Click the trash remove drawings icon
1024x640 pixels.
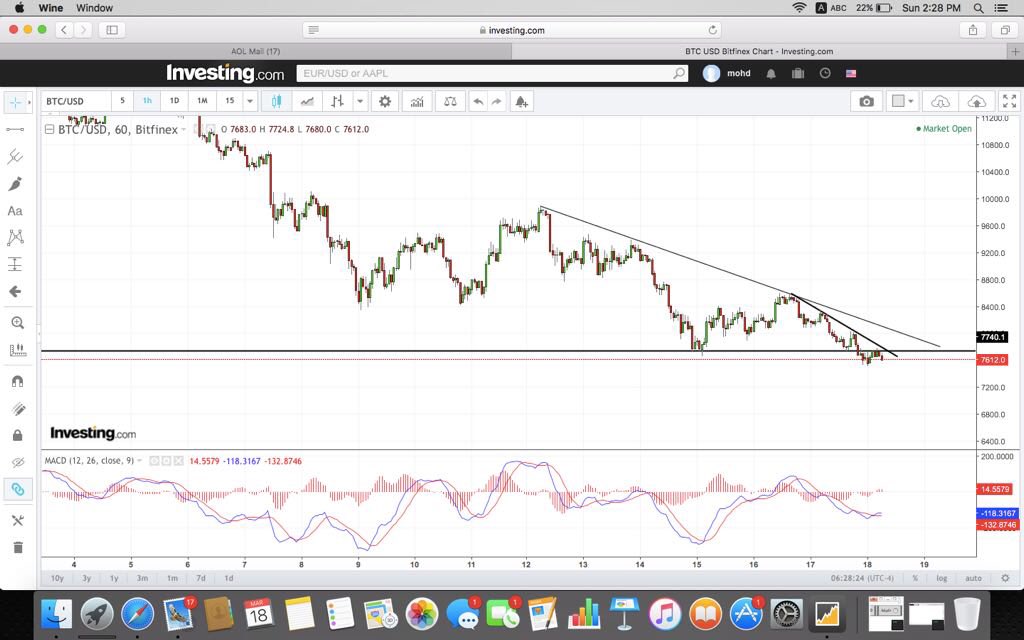[18, 547]
